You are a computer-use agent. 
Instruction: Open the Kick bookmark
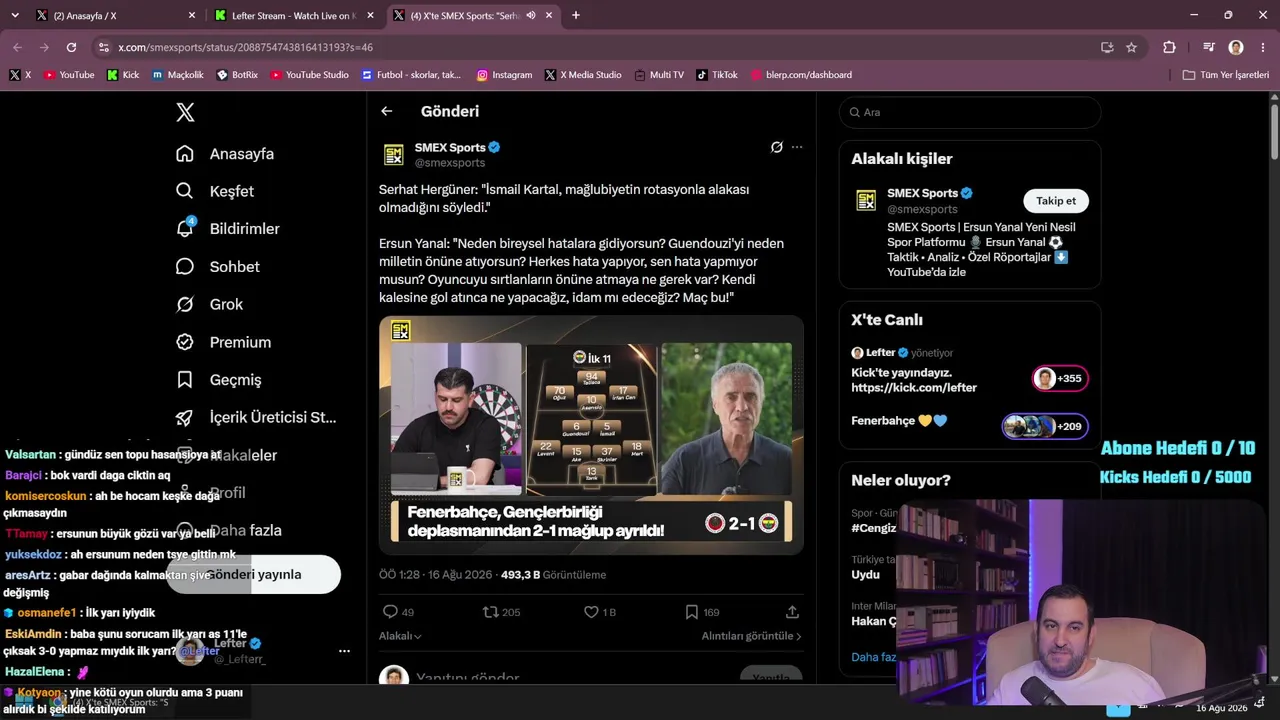123,75
